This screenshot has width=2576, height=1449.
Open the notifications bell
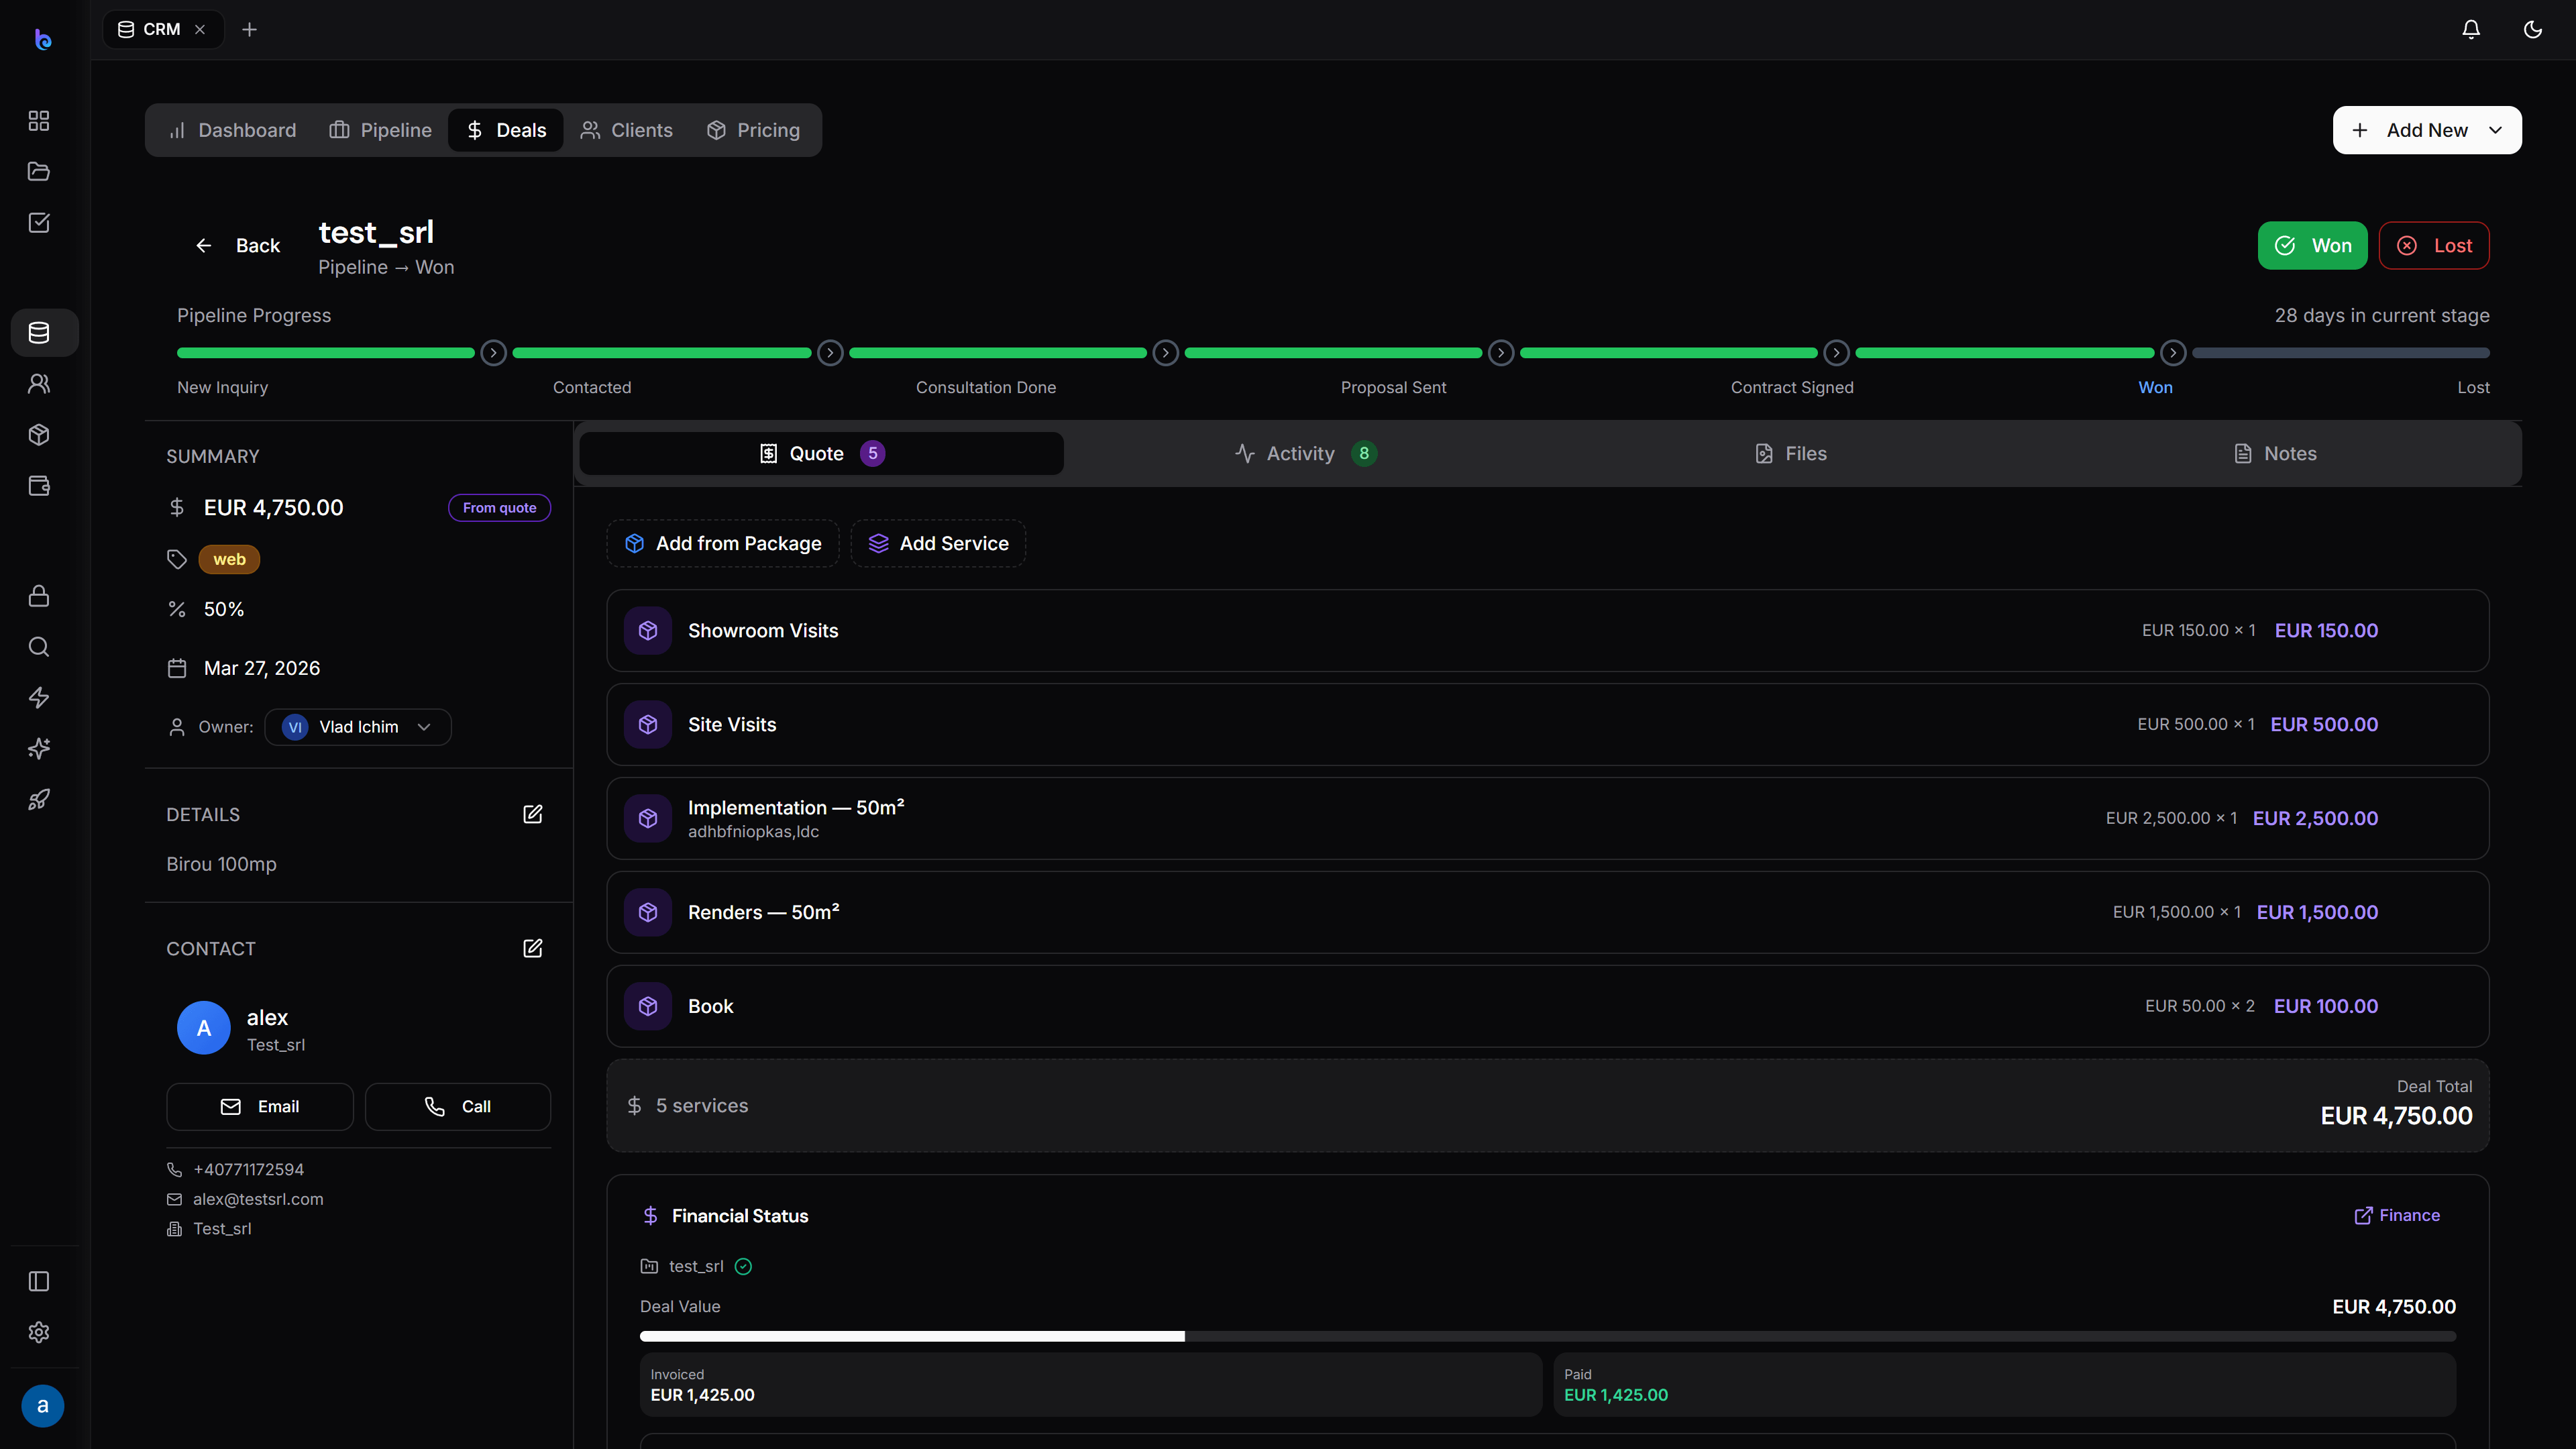tap(2471, 29)
